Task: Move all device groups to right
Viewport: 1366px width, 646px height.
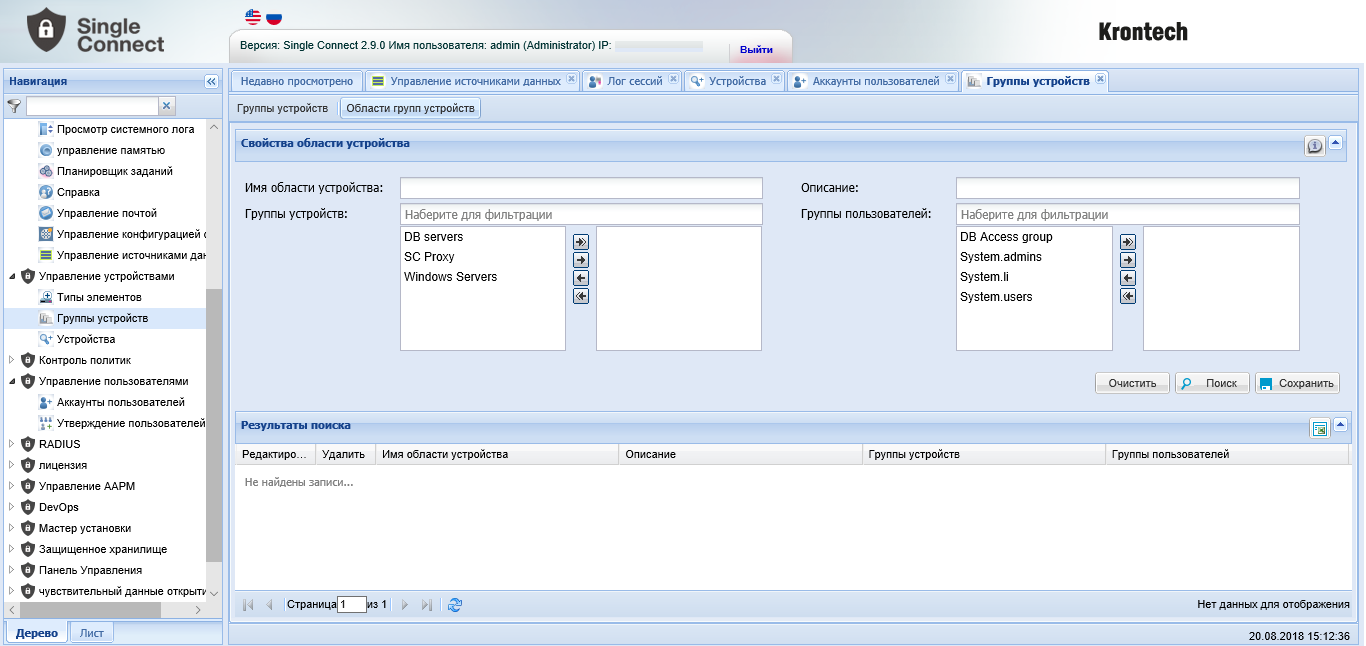Action: coord(581,242)
